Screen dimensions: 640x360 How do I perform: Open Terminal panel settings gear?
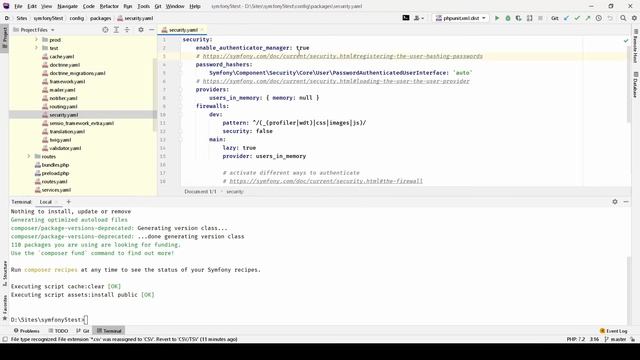(x=615, y=202)
